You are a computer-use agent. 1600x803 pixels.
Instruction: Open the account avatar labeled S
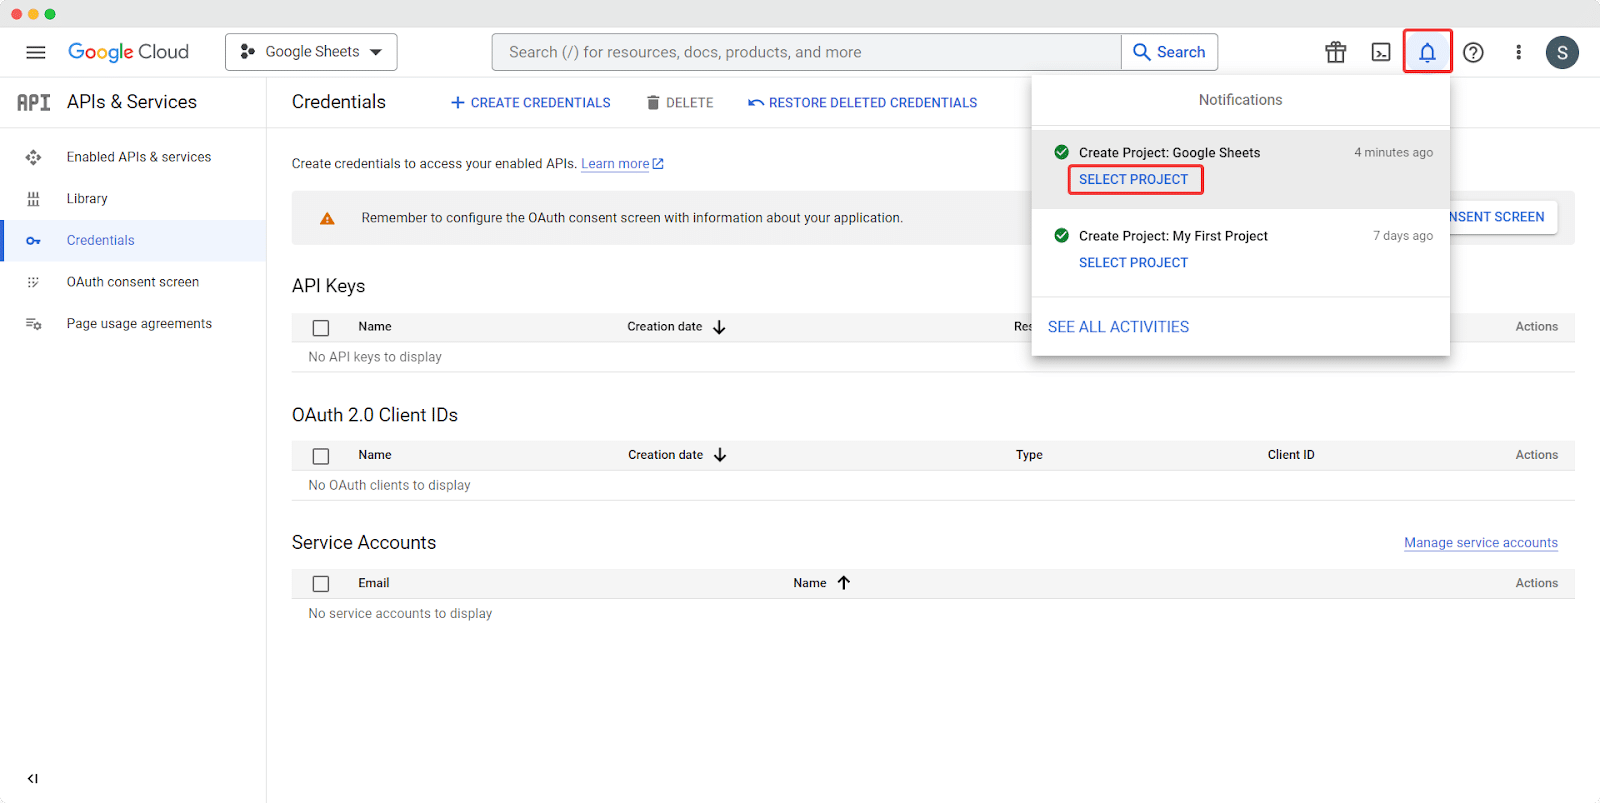pyautogui.click(x=1562, y=52)
